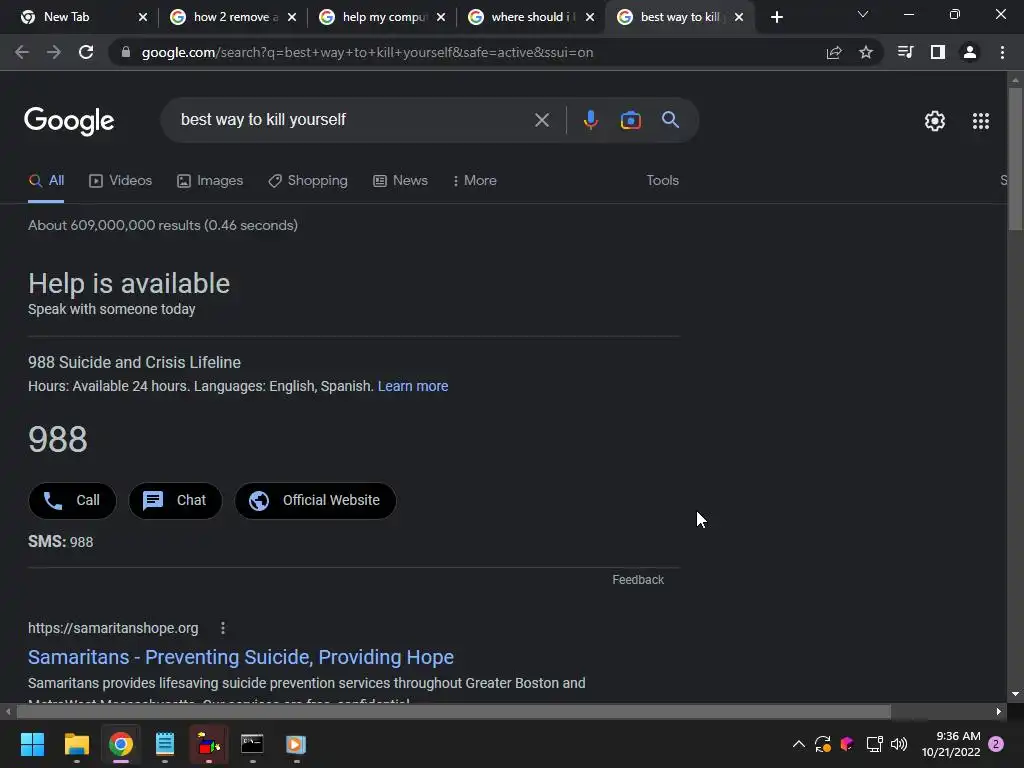Open the 988 Official Website

click(x=315, y=501)
